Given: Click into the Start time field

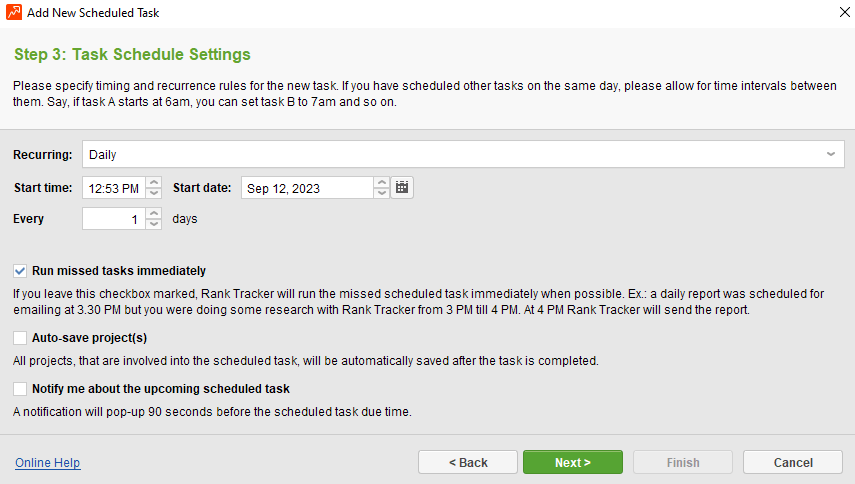Looking at the screenshot, I should click(x=114, y=188).
